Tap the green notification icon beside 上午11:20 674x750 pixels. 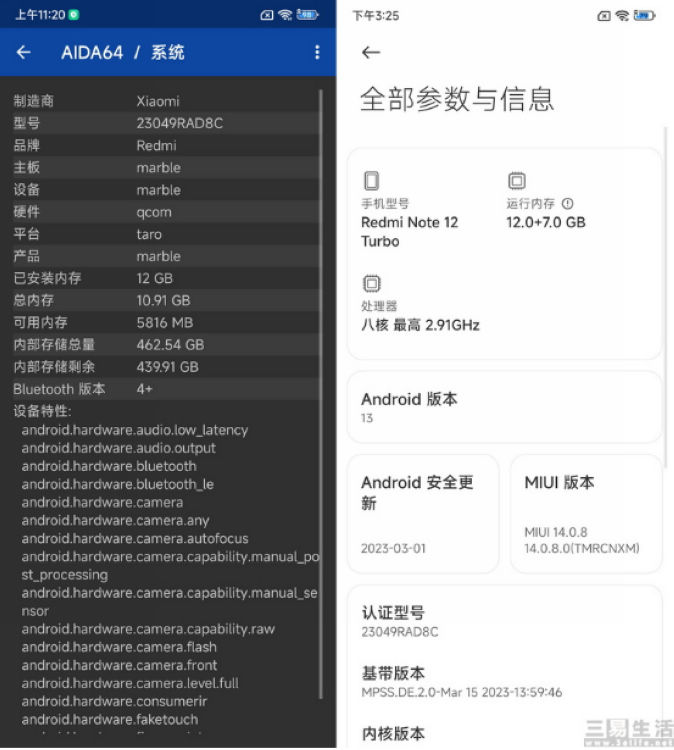tap(74, 15)
